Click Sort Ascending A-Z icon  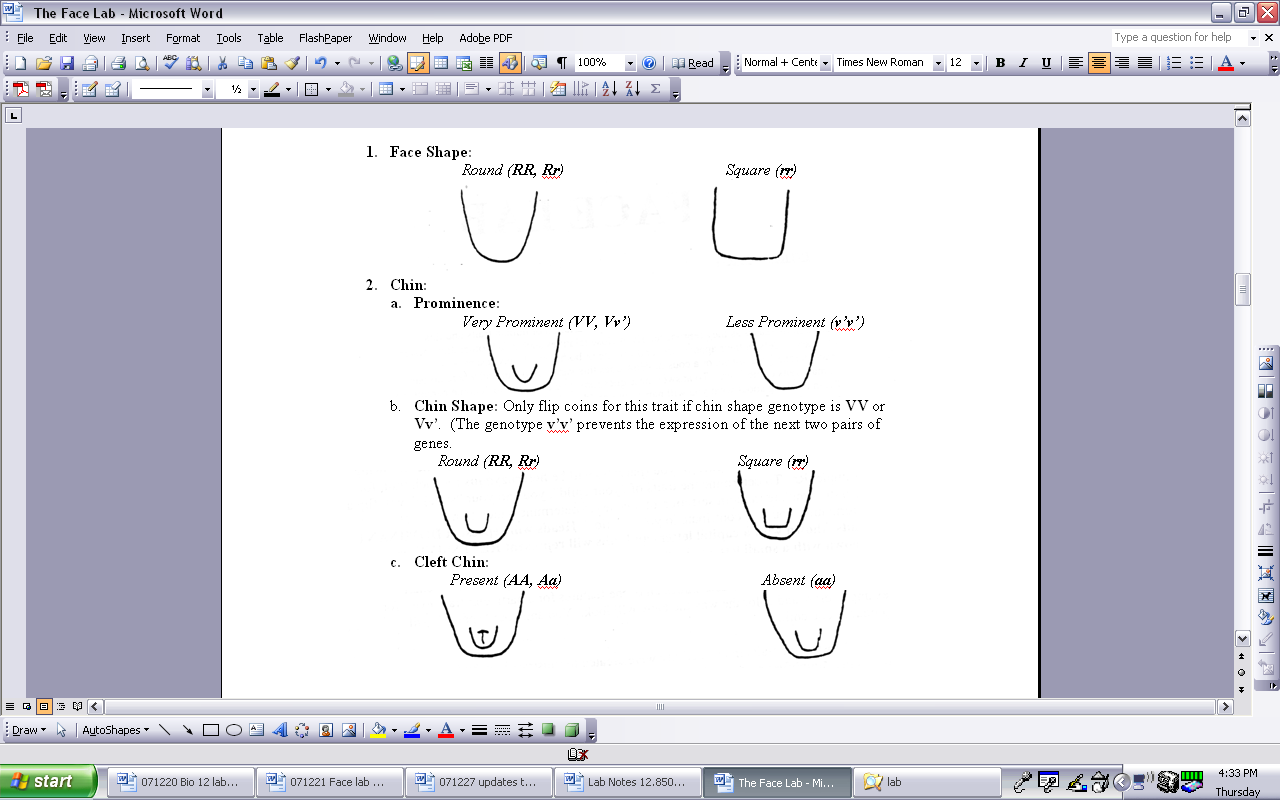609,89
